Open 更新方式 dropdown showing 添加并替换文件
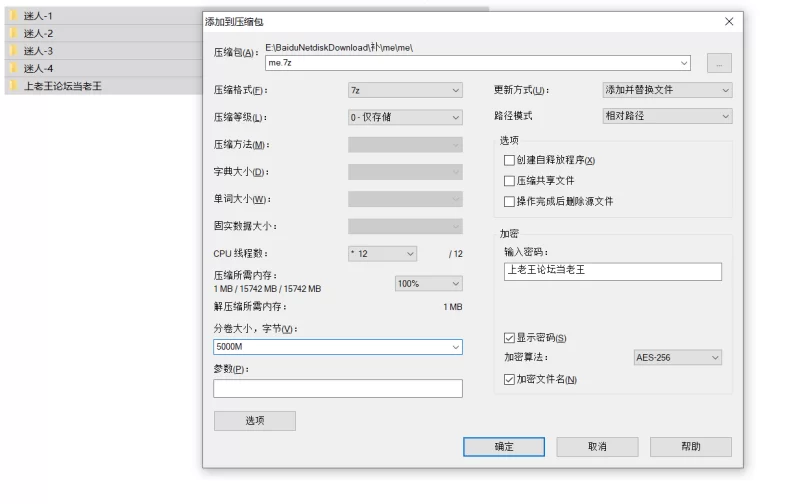The height and width of the screenshot is (504, 800). click(667, 90)
